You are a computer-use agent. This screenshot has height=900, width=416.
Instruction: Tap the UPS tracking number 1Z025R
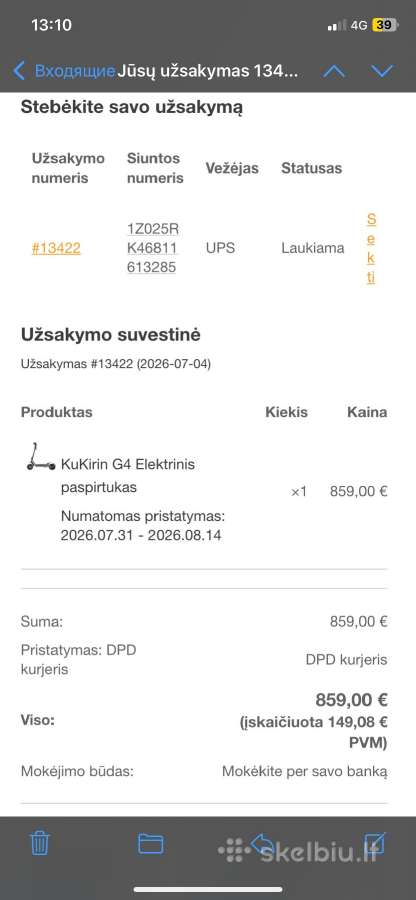(x=153, y=248)
